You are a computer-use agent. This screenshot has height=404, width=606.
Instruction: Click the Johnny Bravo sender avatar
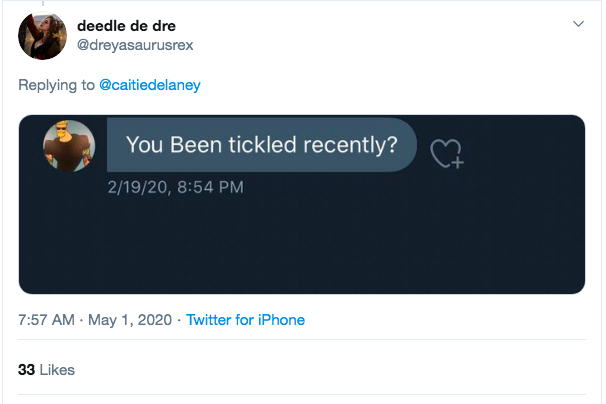69,145
